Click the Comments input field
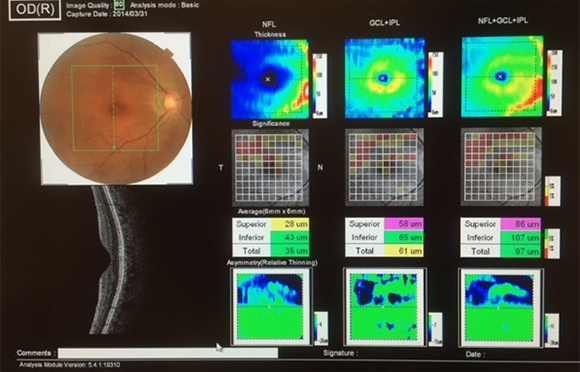Viewport: 580px width, 372px height. 168,353
